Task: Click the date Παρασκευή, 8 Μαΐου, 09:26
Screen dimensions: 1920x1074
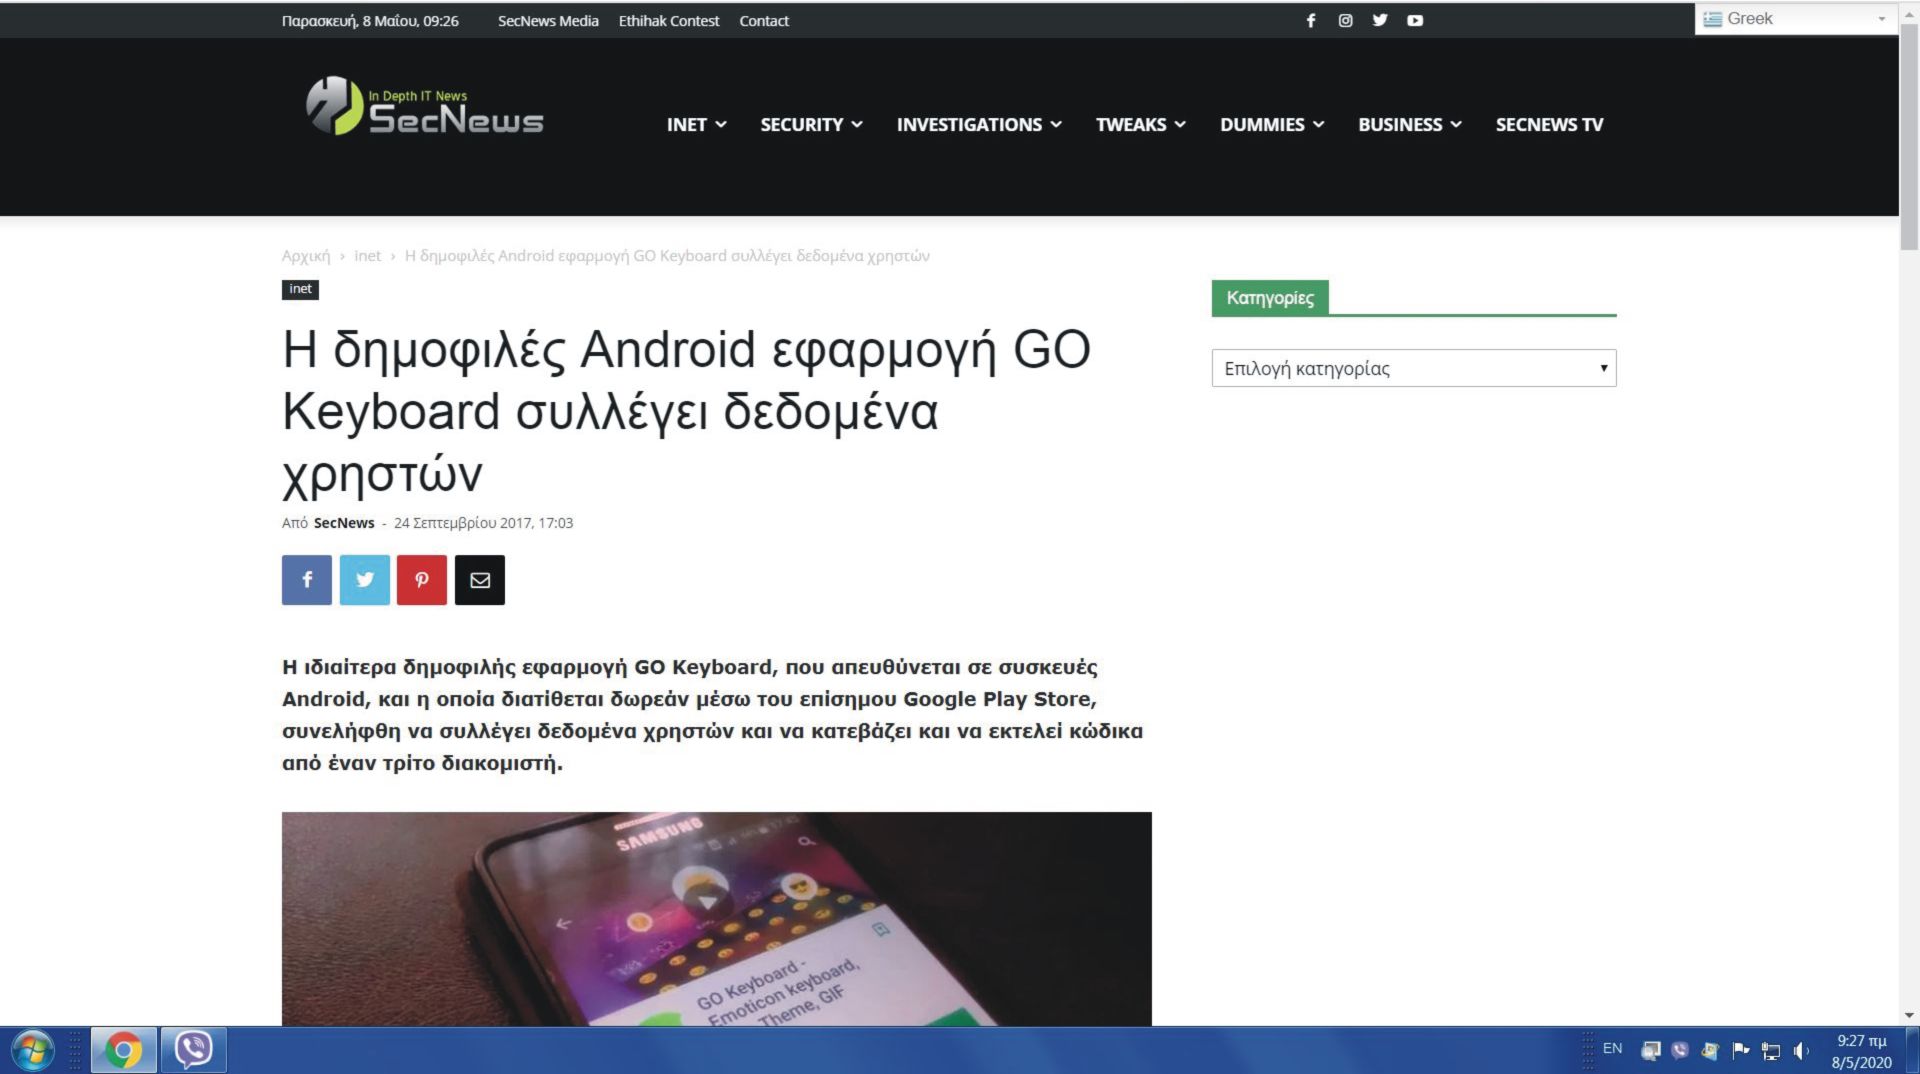Action: [x=370, y=20]
